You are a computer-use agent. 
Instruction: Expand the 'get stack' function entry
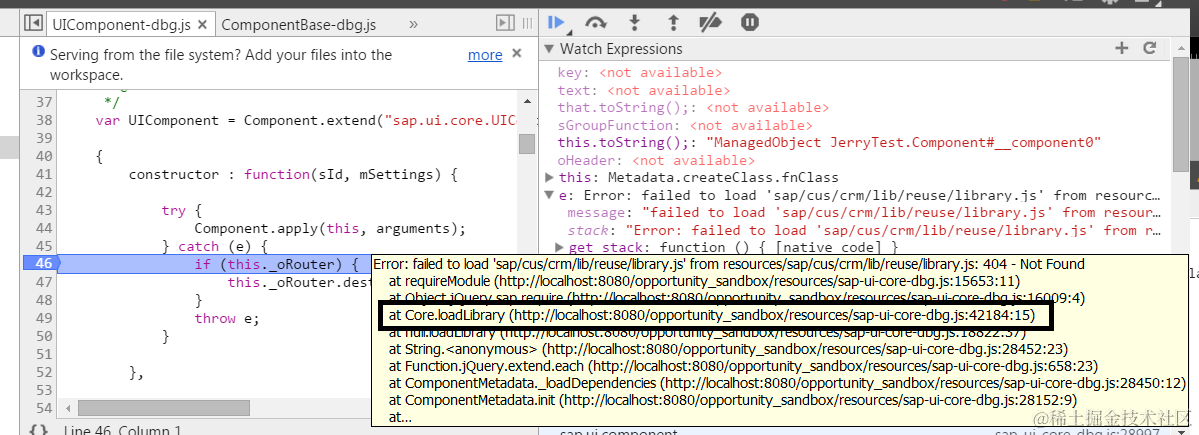click(559, 247)
